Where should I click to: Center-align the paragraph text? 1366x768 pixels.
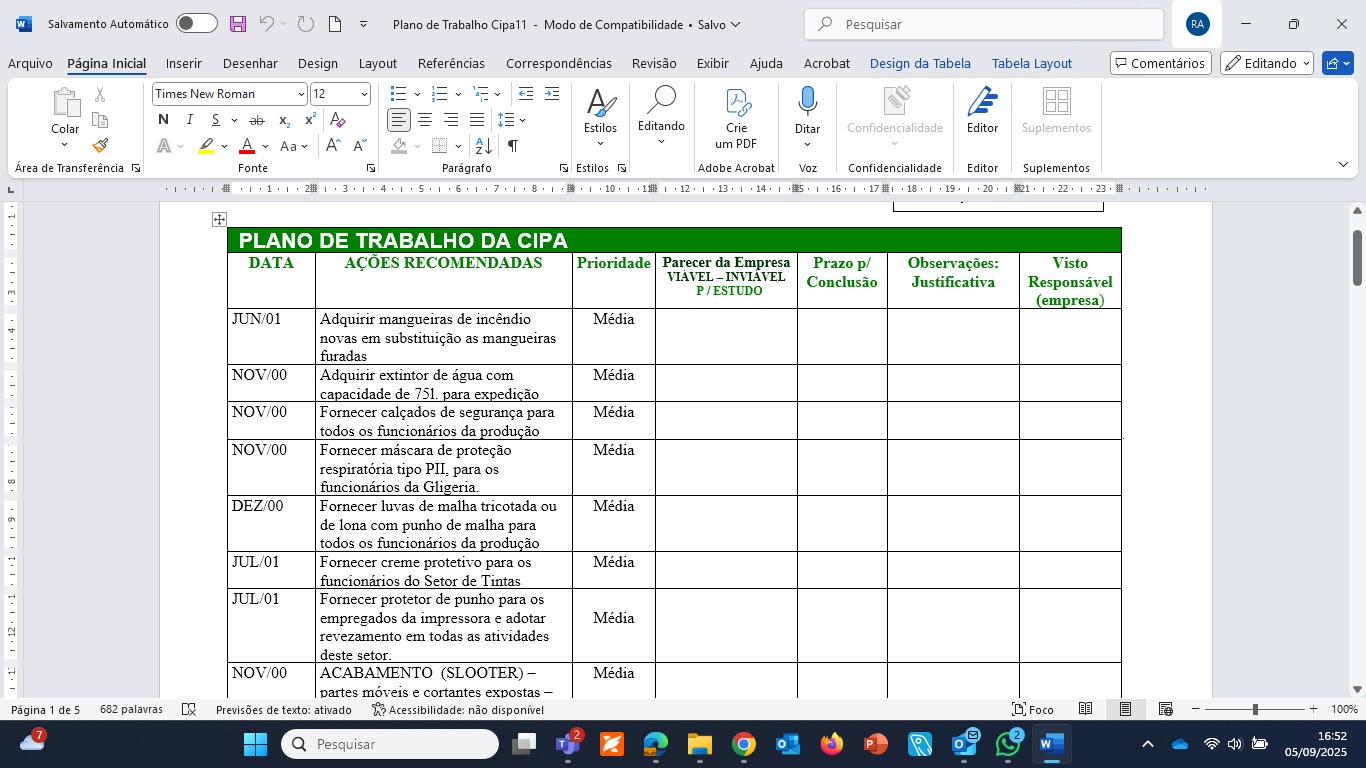[x=425, y=120]
